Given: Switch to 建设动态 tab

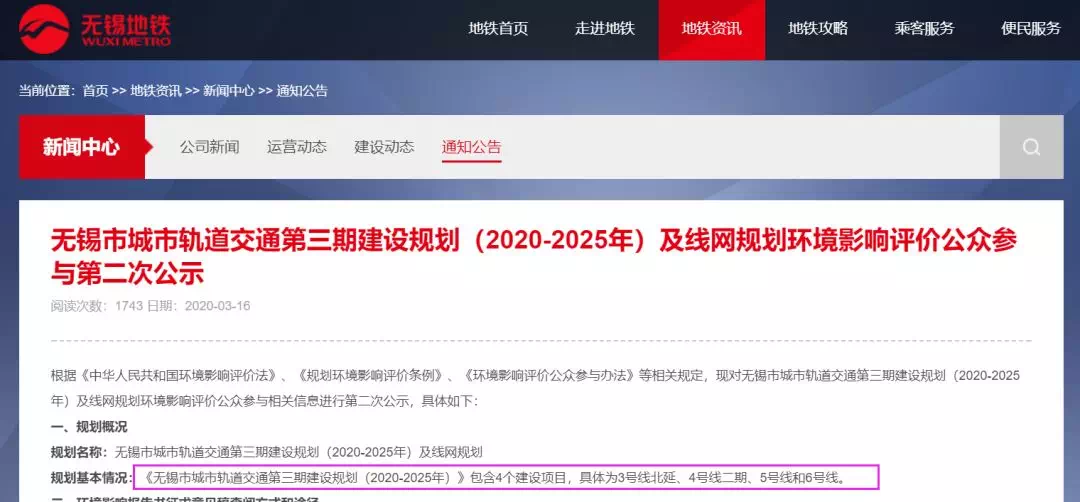Looking at the screenshot, I should point(384,147).
